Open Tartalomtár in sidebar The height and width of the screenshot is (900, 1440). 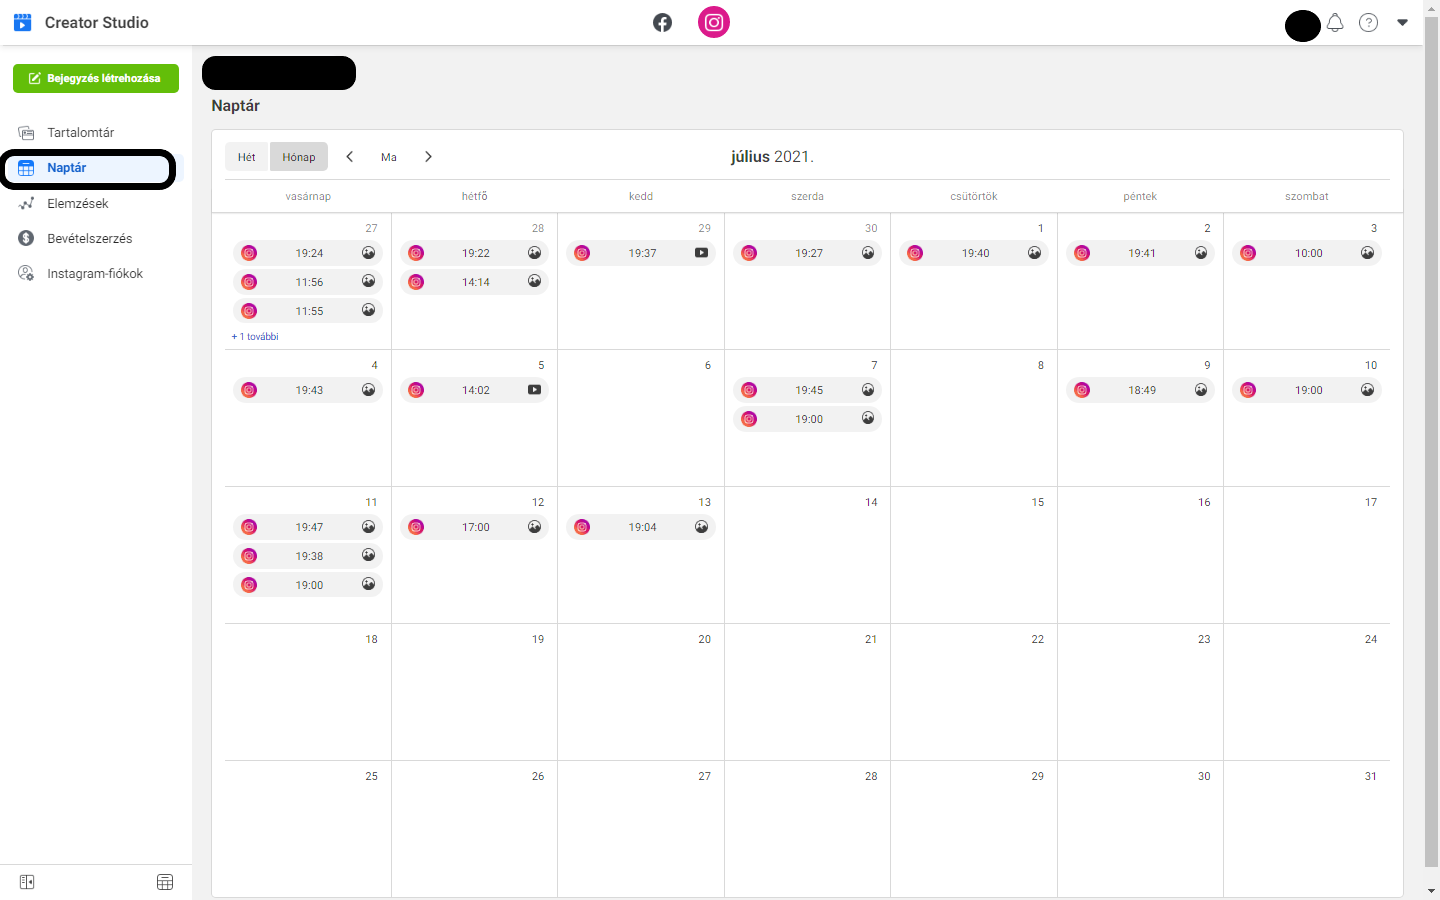(80, 133)
